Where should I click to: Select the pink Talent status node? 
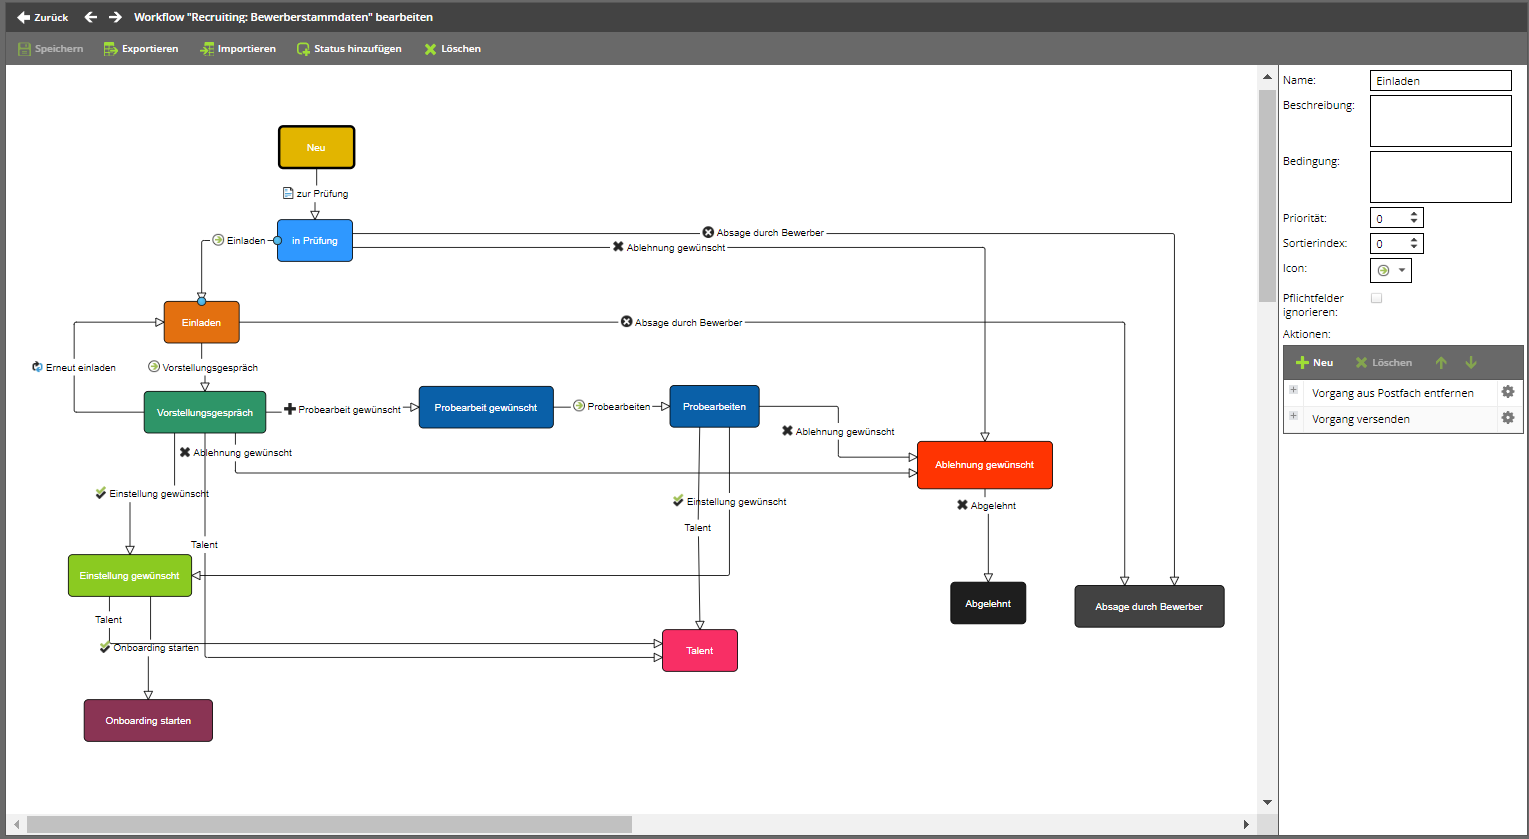click(700, 650)
